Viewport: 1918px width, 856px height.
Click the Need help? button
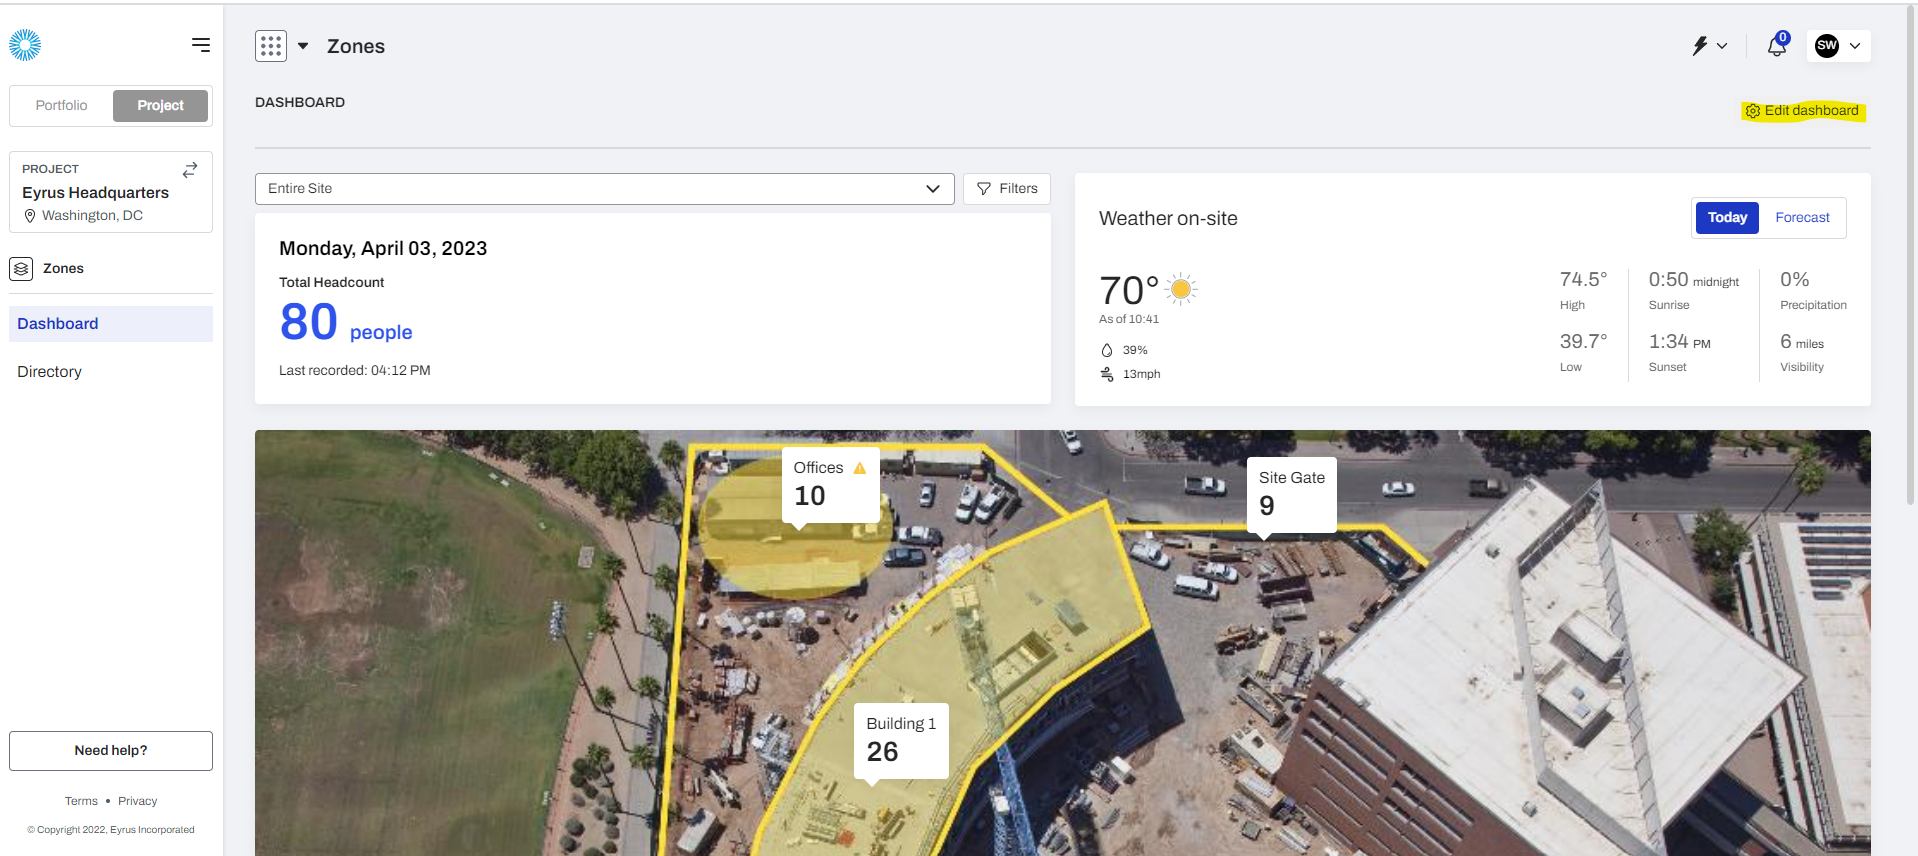coord(111,751)
